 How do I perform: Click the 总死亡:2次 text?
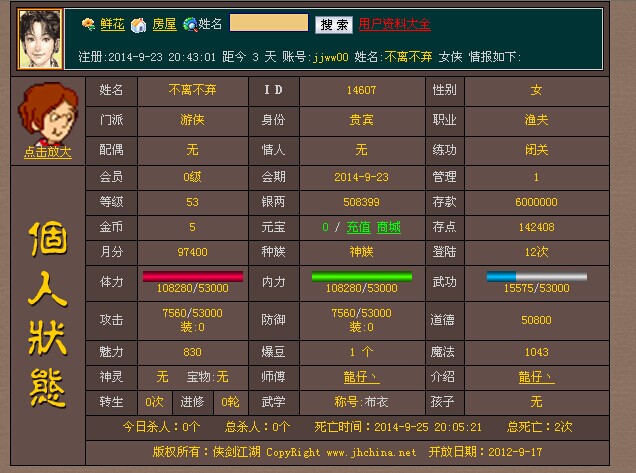tap(539, 427)
